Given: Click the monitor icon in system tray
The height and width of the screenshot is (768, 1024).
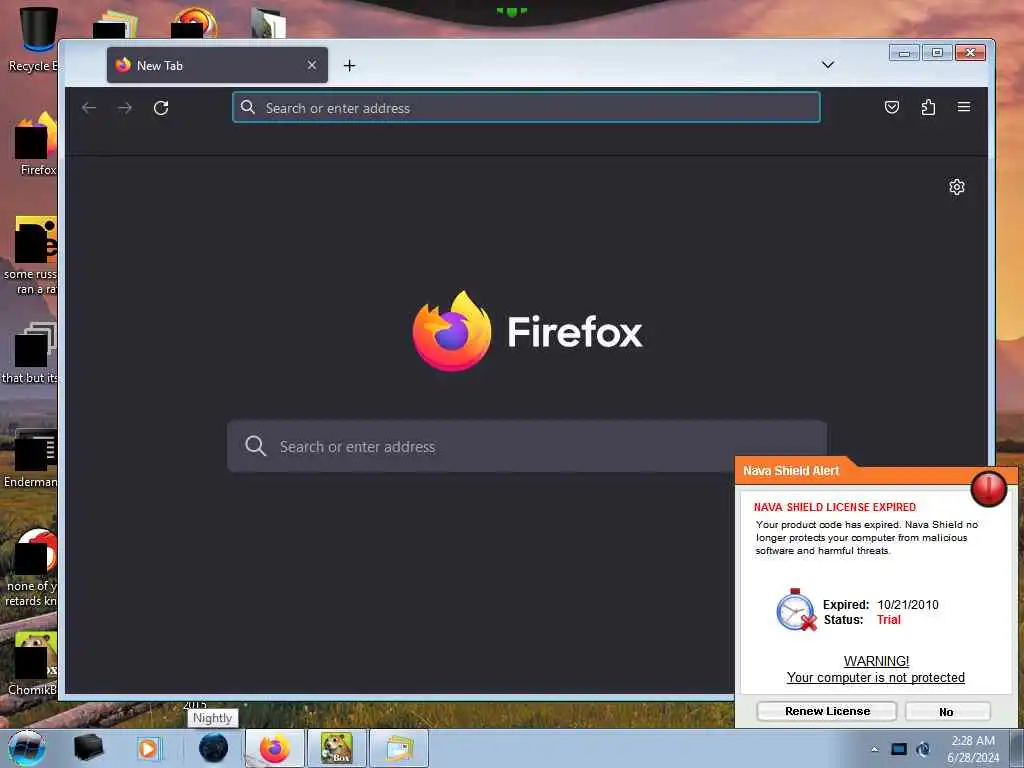Looking at the screenshot, I should [899, 749].
